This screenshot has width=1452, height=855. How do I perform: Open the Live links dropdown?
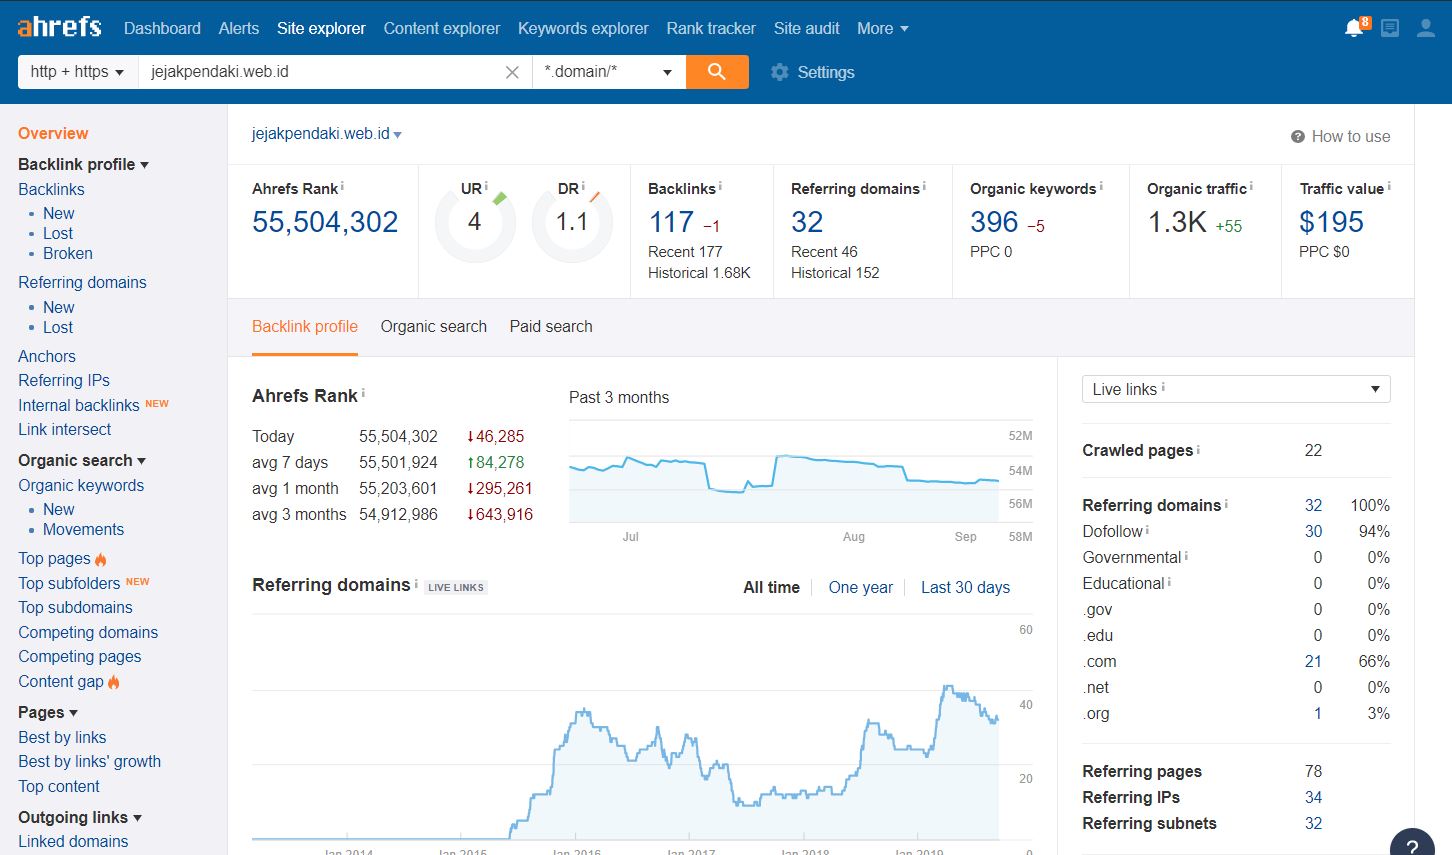pyautogui.click(x=1236, y=389)
